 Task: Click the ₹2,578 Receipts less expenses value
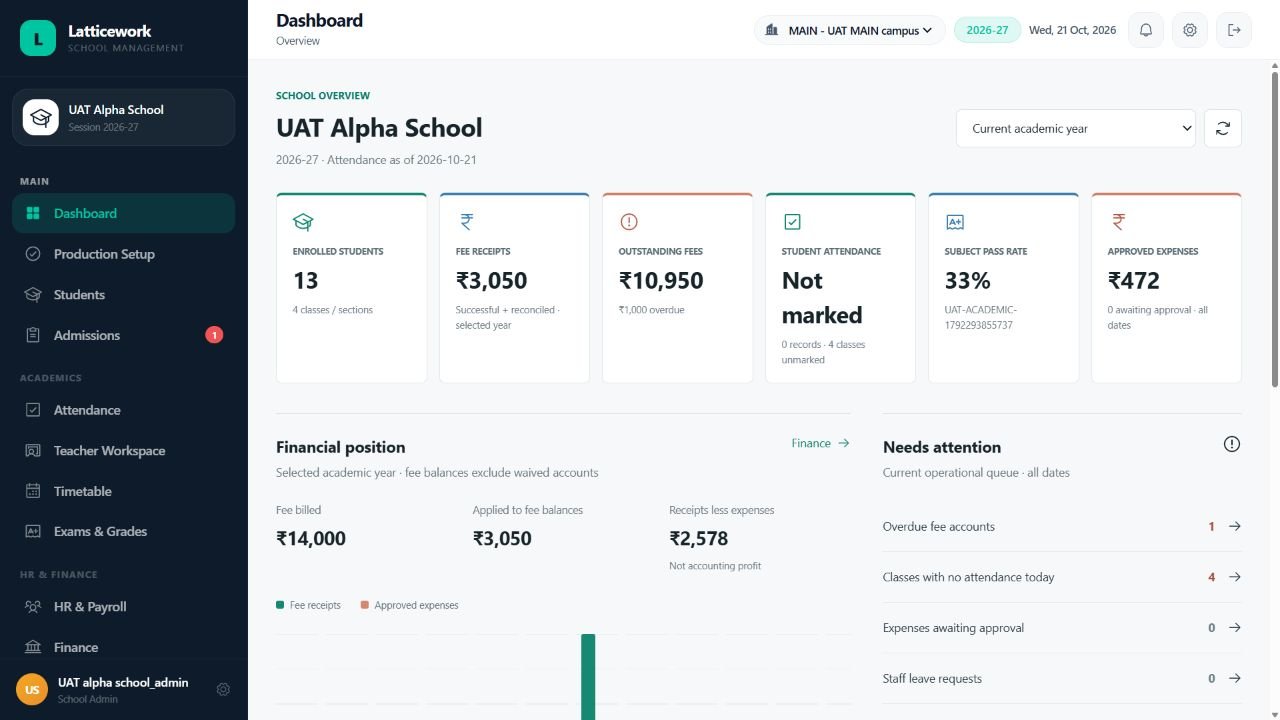[x=699, y=538]
